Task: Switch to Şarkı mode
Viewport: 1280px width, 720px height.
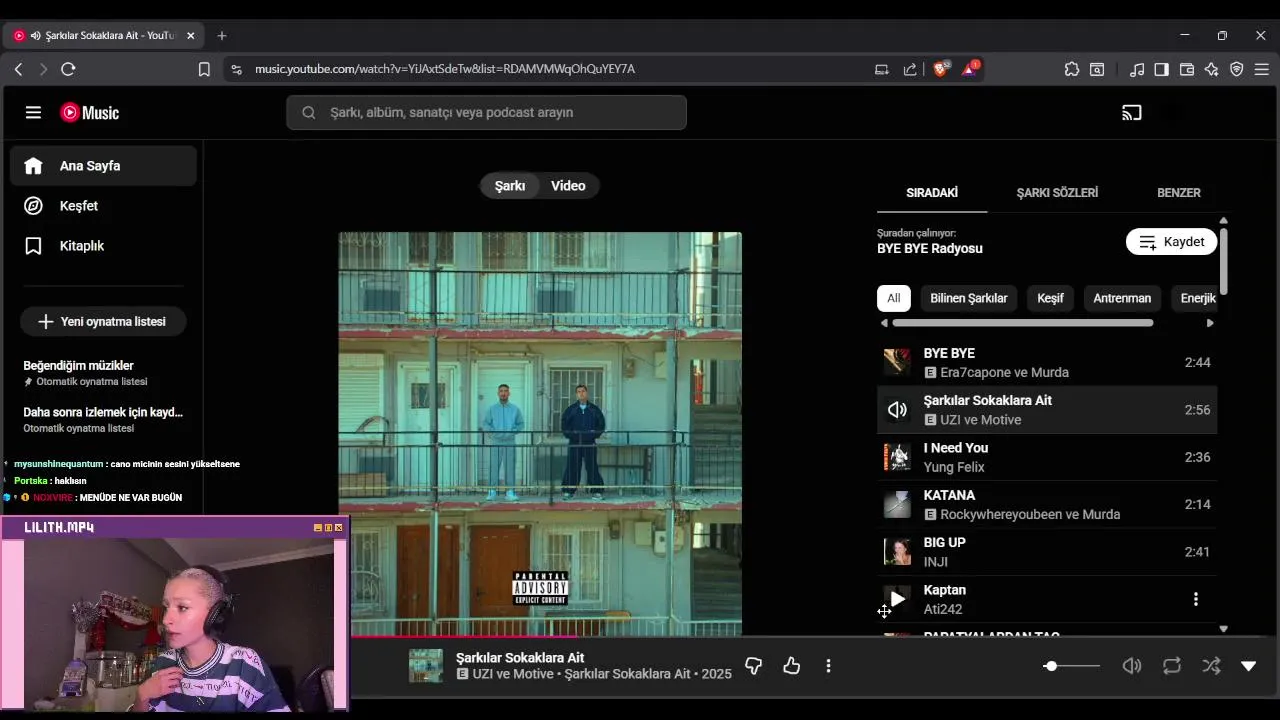Action: [x=510, y=186]
